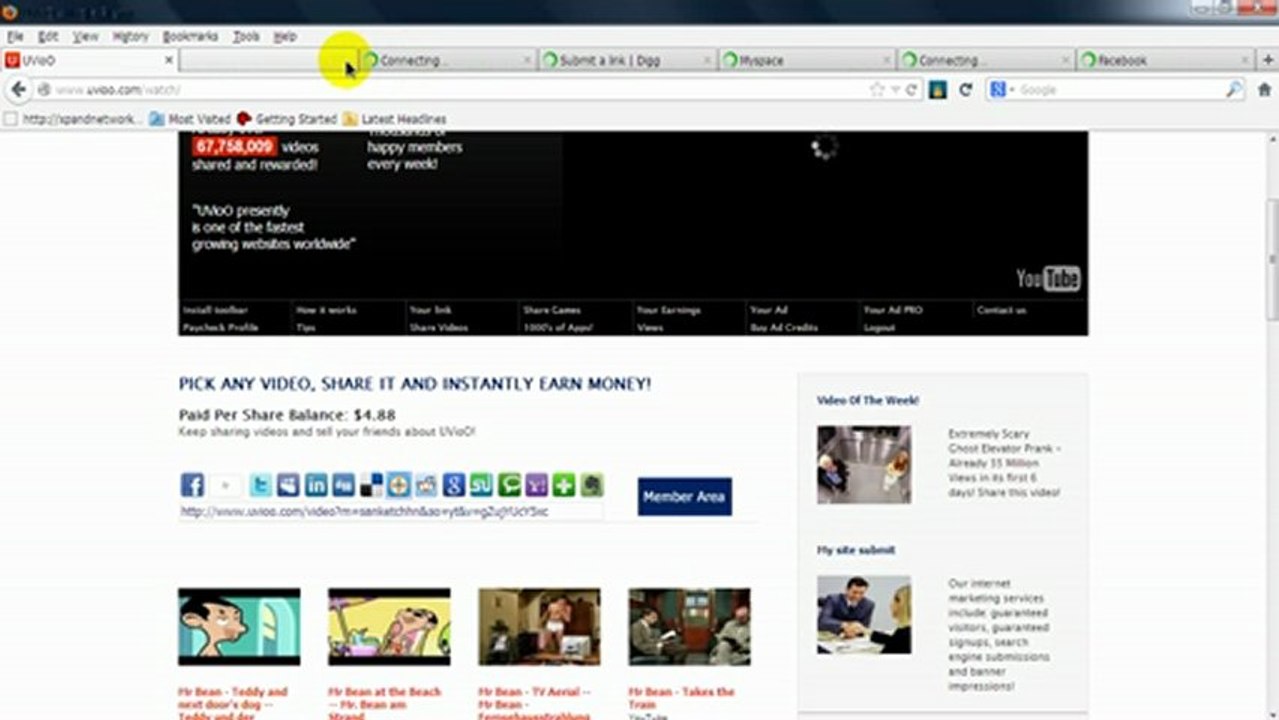Click the Logout link

click(x=879, y=328)
